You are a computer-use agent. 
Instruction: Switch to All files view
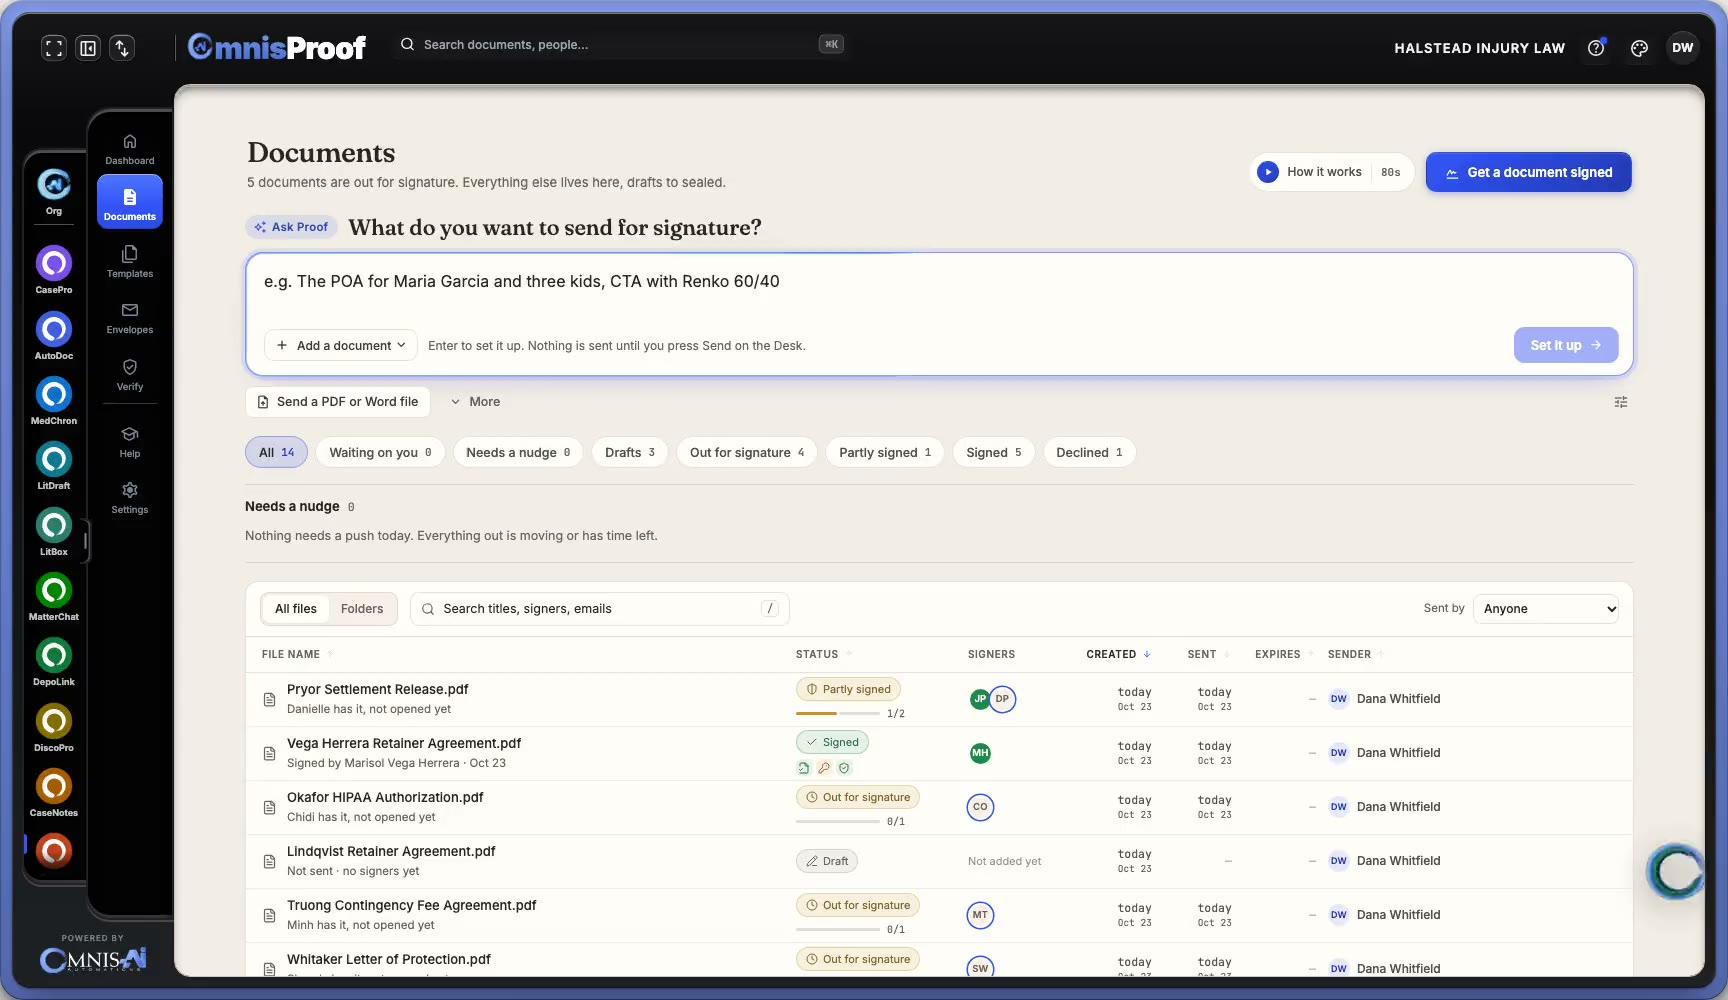click(296, 609)
